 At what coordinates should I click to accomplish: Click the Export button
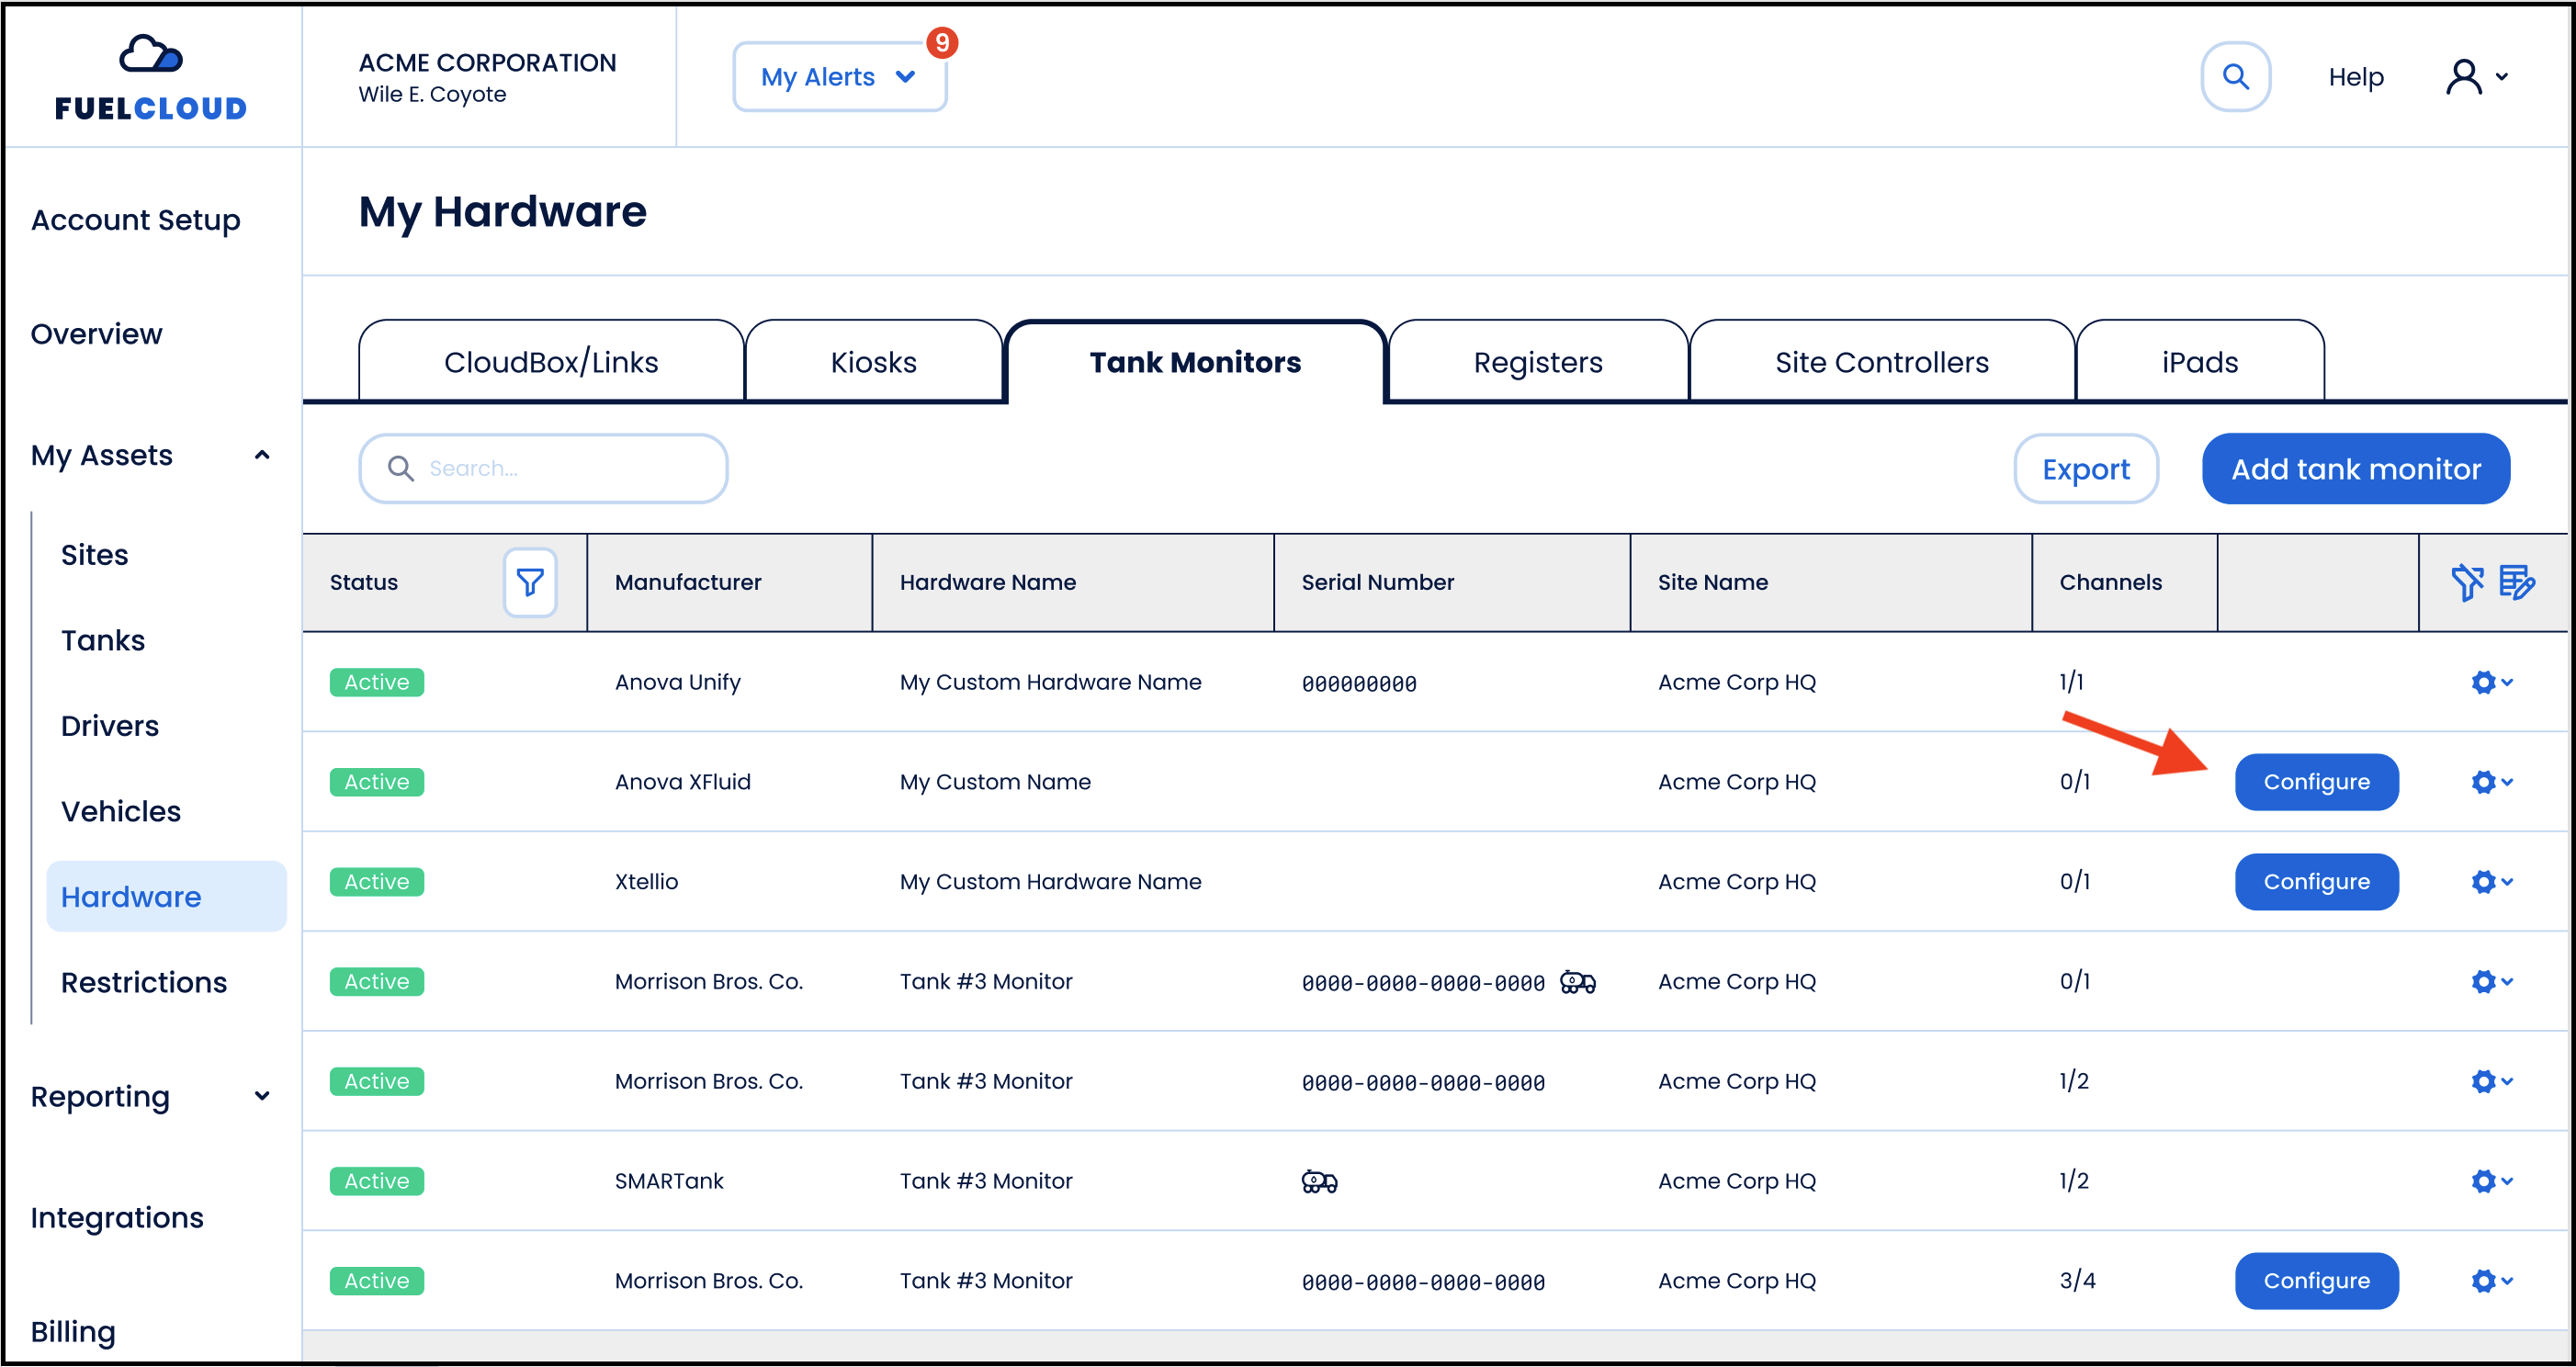(2085, 469)
